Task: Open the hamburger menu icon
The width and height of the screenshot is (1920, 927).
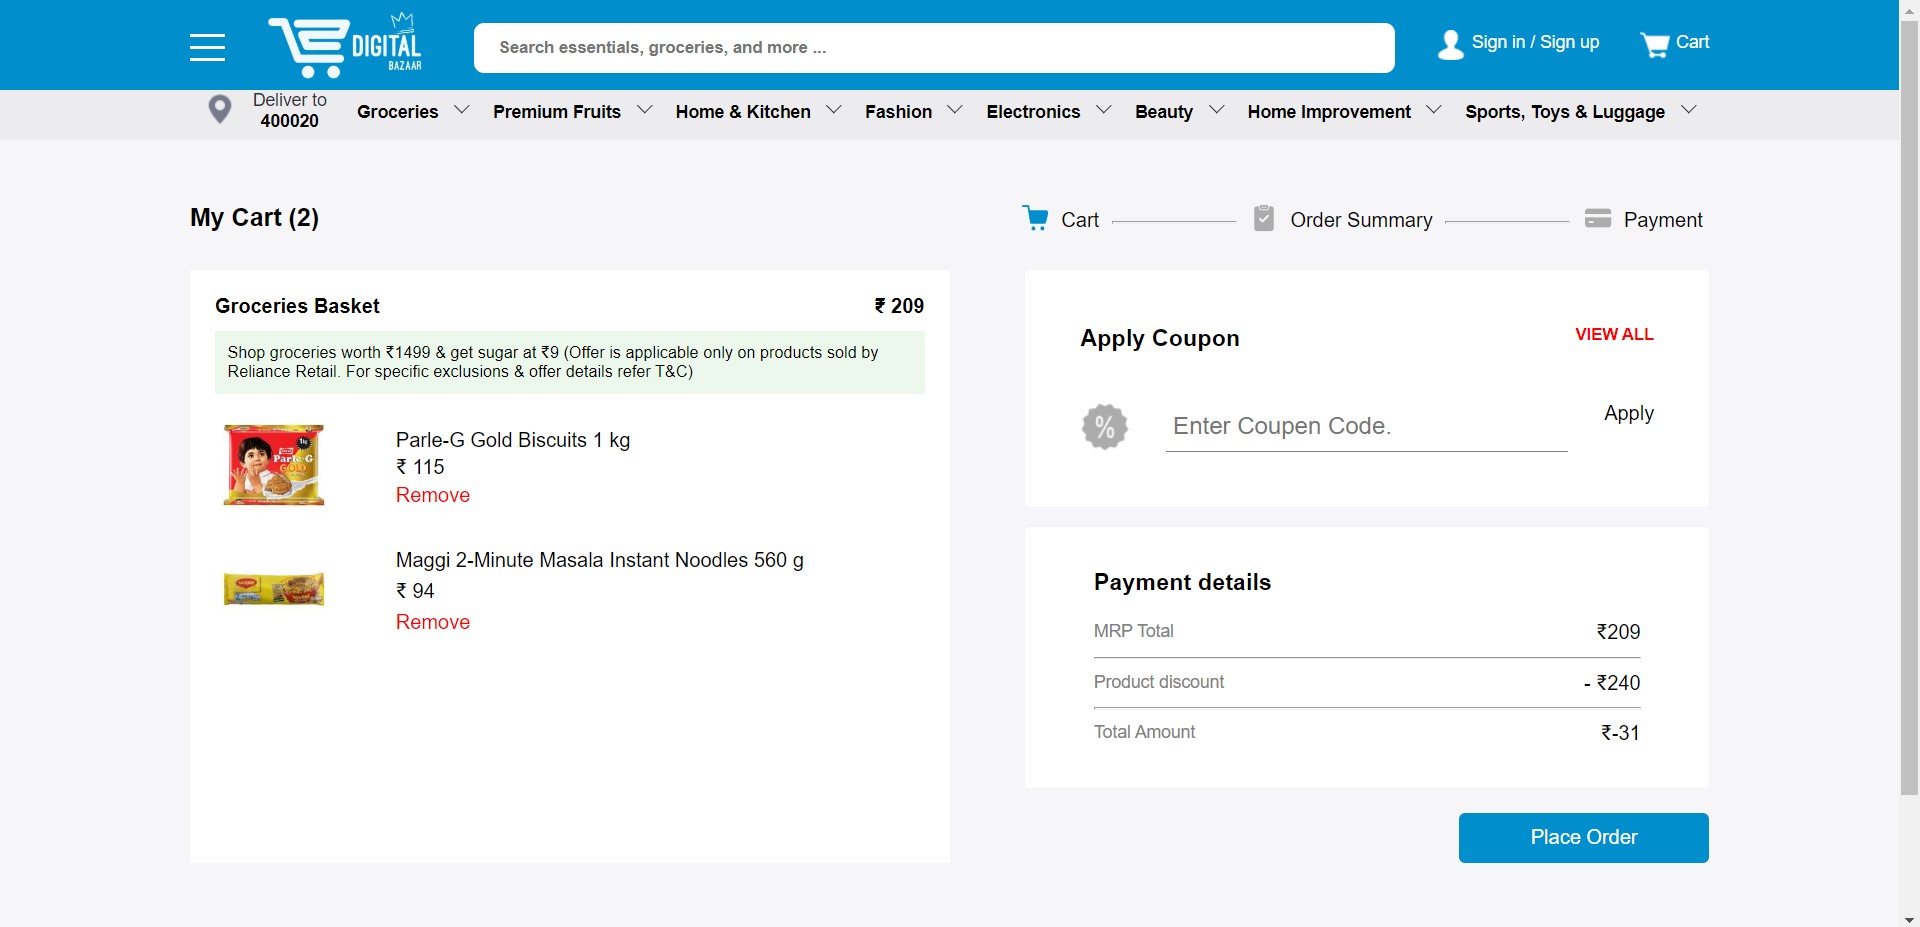Action: point(207,47)
